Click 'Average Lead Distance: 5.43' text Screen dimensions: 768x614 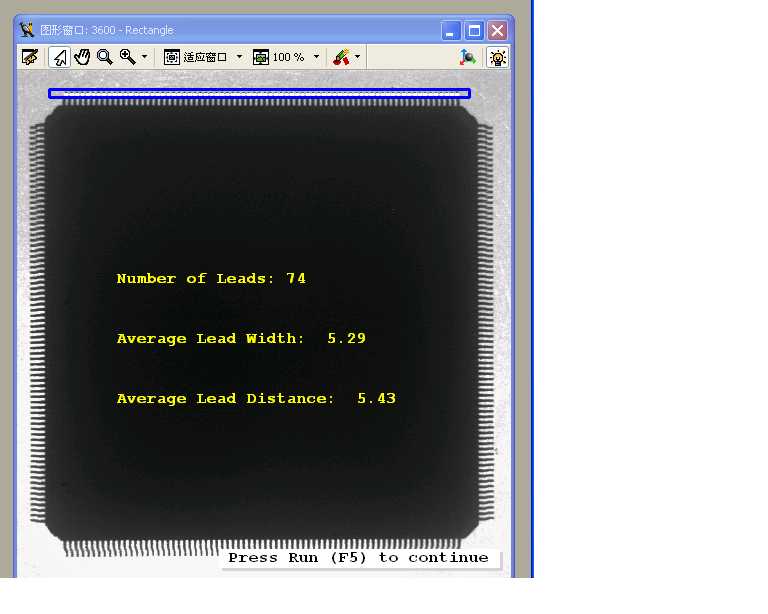pyautogui.click(x=256, y=399)
